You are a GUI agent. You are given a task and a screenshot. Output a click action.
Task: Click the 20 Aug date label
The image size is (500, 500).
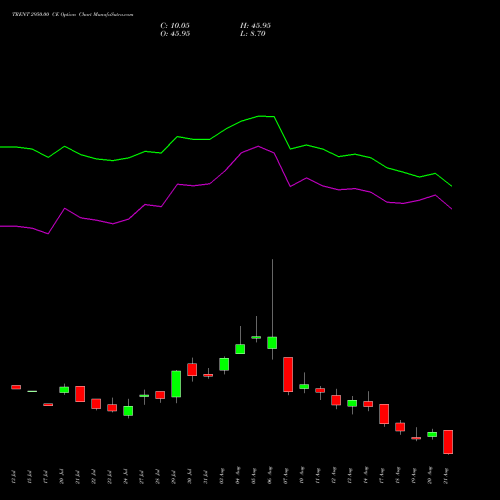[x=430, y=476]
